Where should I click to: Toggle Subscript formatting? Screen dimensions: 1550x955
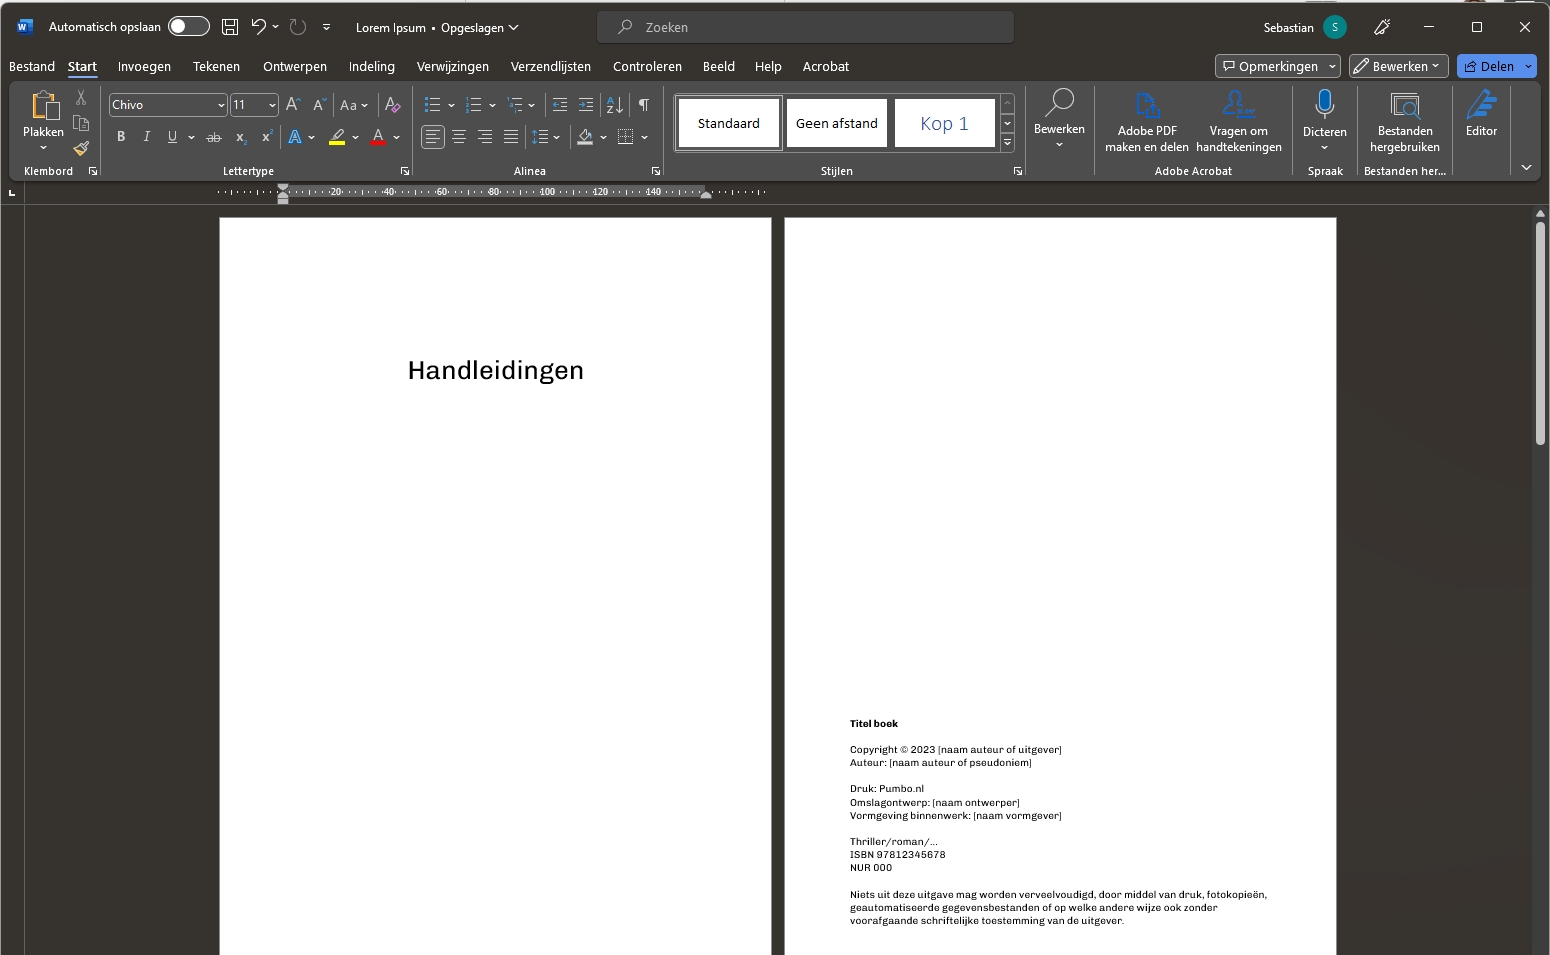[x=241, y=137]
